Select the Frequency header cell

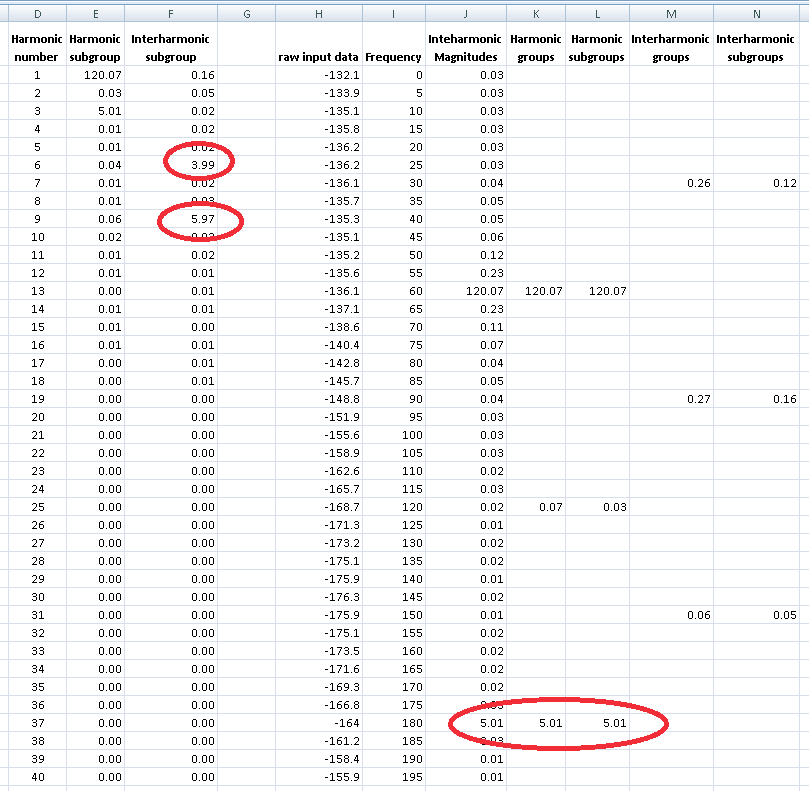393,57
